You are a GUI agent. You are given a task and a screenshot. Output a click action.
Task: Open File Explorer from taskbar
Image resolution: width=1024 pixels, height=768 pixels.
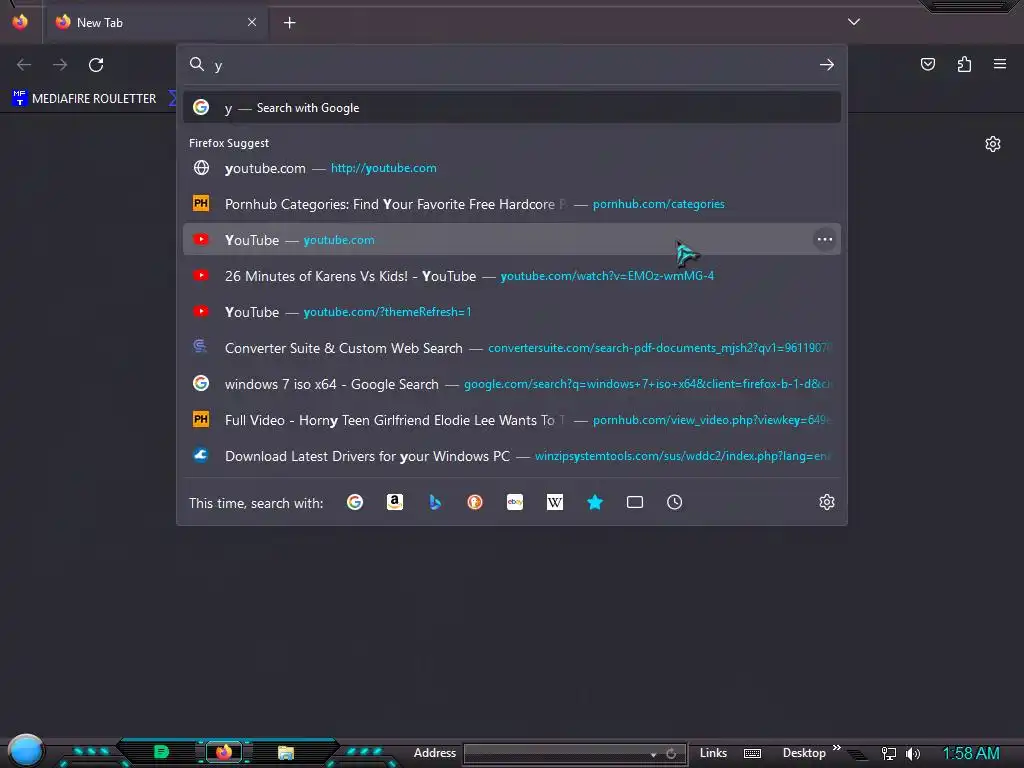[286, 752]
